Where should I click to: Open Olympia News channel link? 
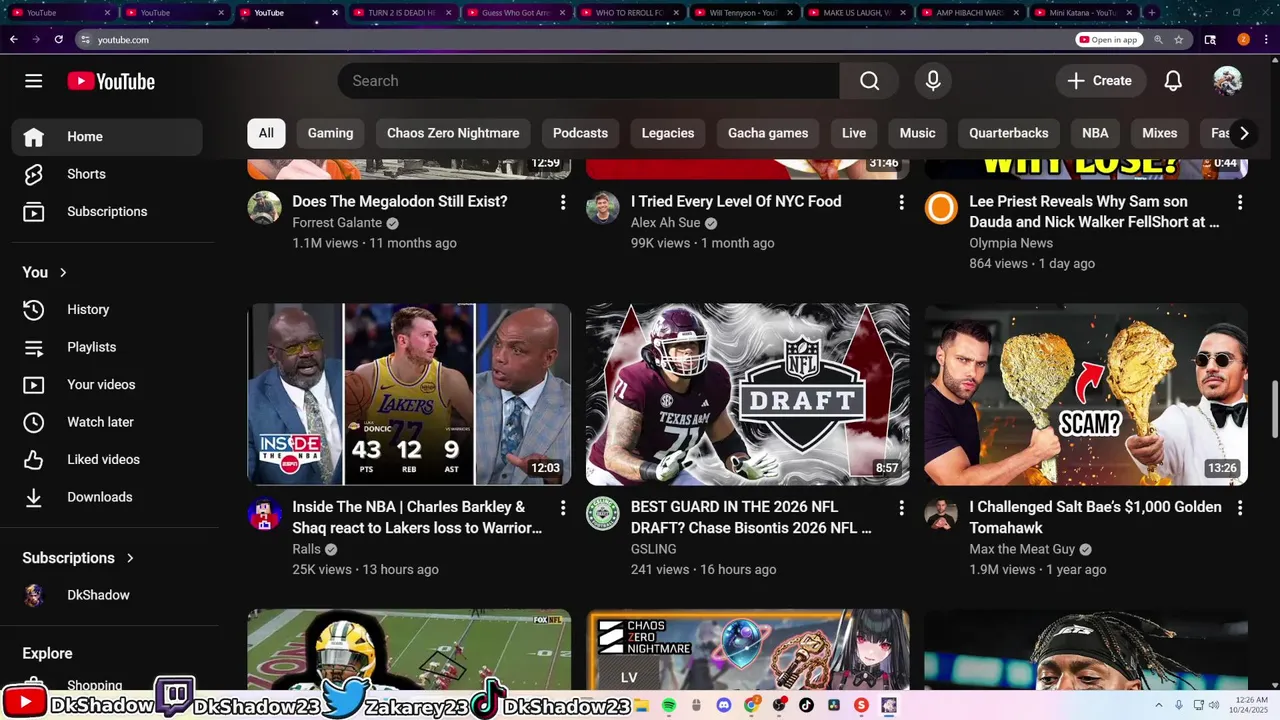1011,243
